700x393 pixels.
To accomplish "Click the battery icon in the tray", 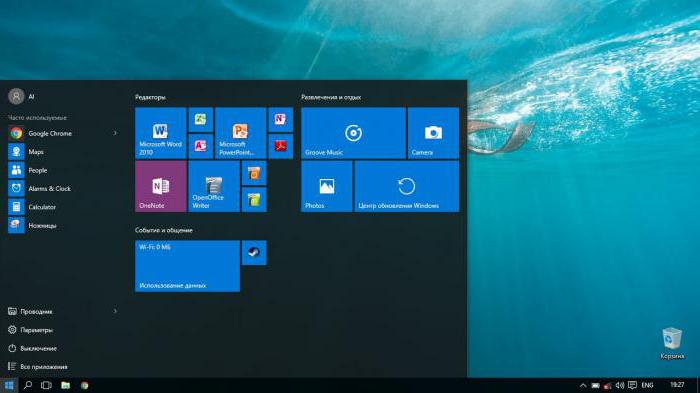I will point(596,385).
